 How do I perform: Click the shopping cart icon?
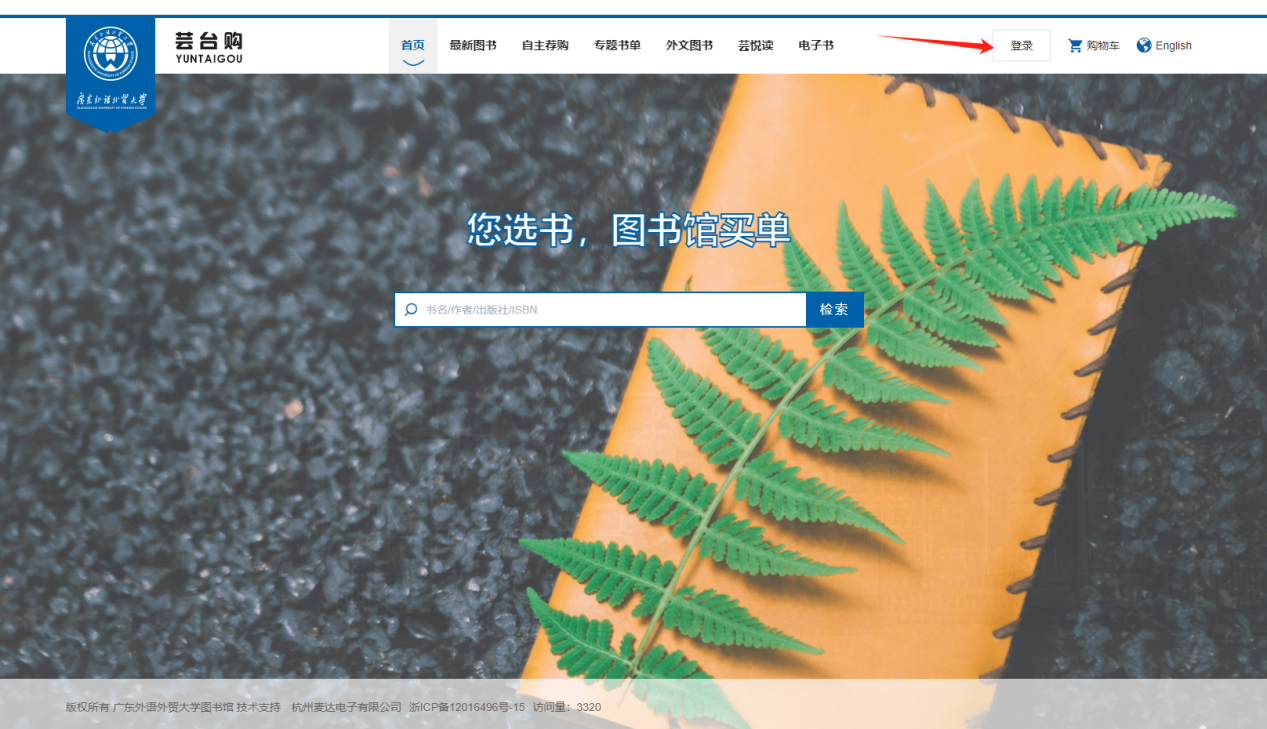[x=1075, y=46]
